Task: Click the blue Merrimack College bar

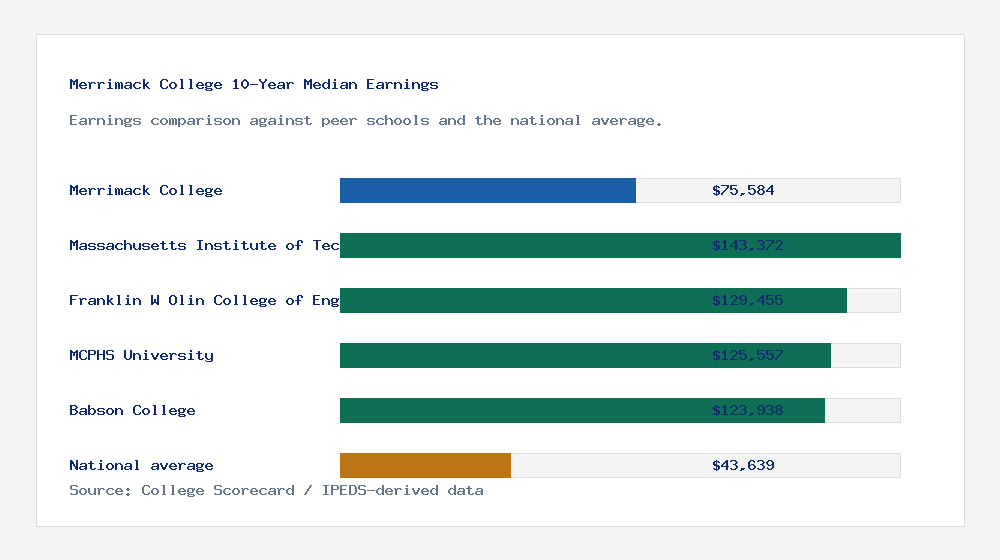Action: point(488,191)
